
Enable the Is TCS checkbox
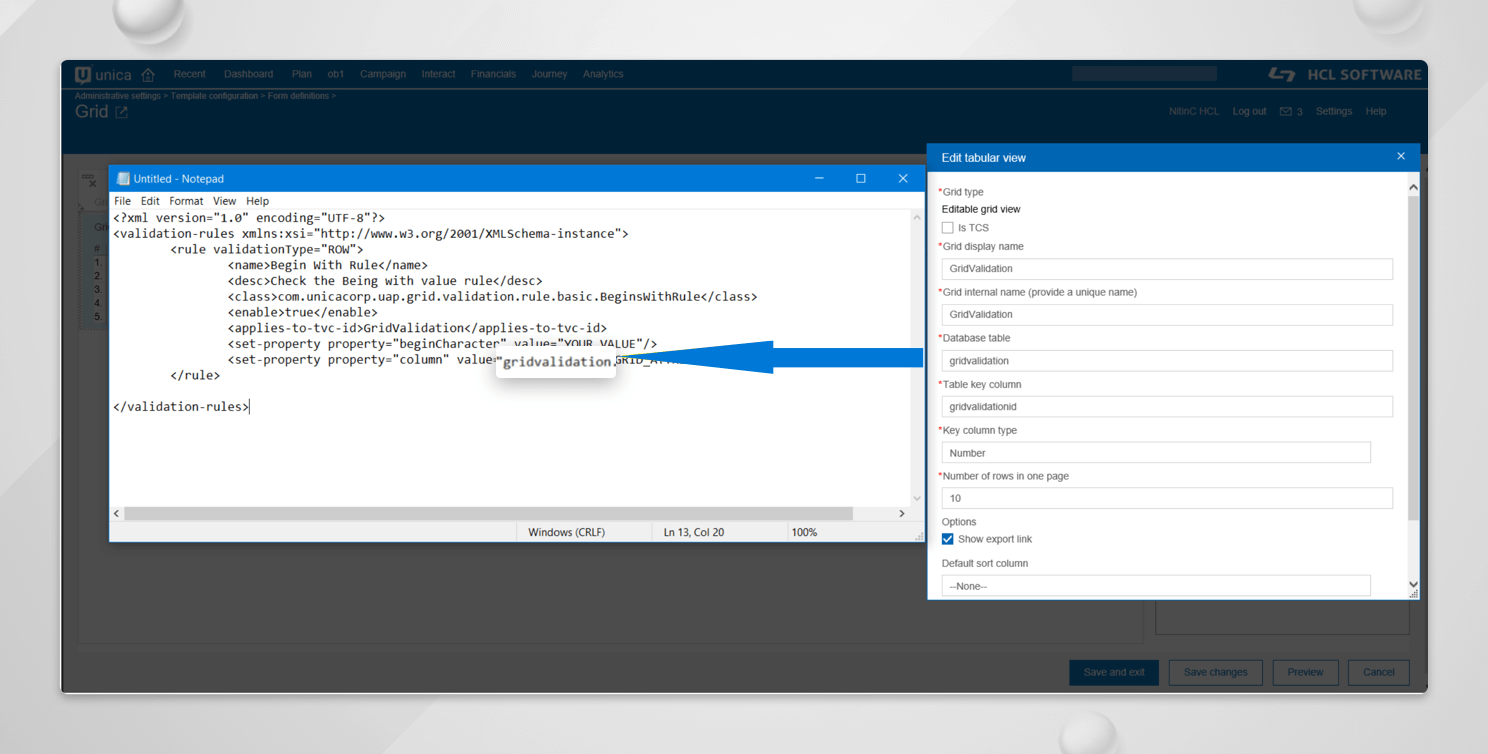pyautogui.click(x=947, y=227)
